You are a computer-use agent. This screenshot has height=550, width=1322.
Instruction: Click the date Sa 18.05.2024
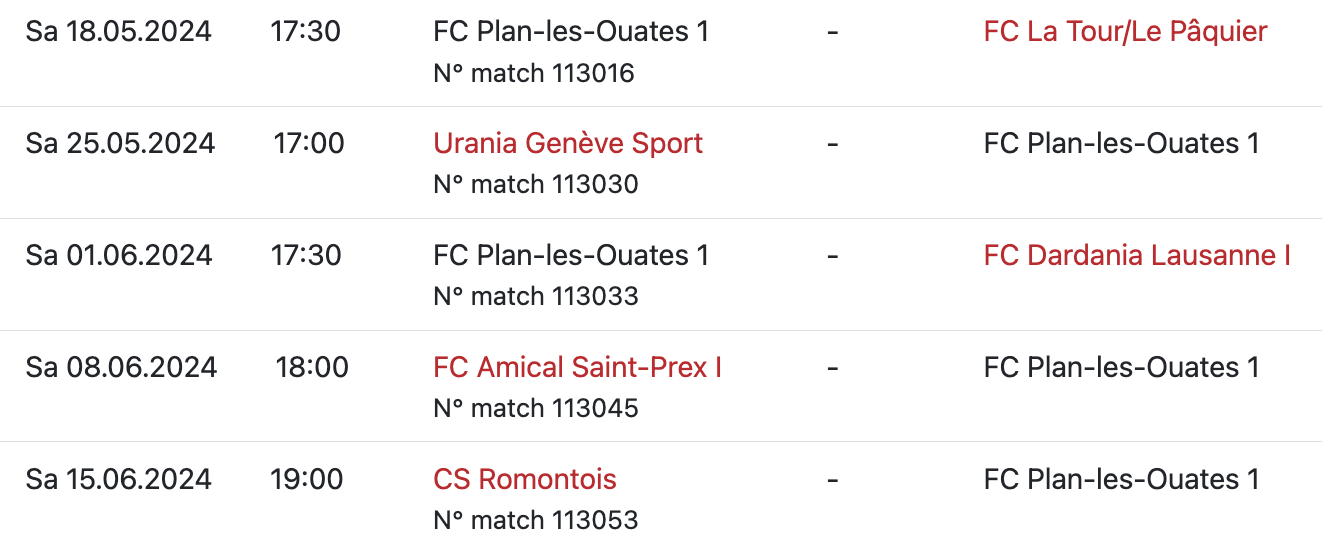click(119, 32)
